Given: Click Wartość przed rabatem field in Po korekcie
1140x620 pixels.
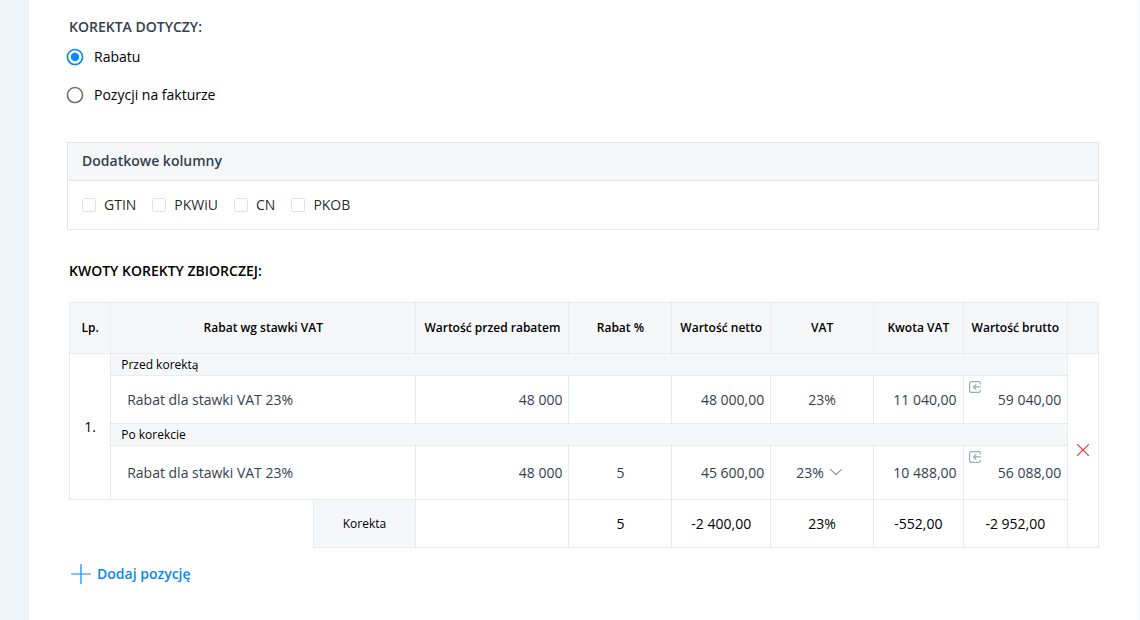Looking at the screenshot, I should (492, 473).
